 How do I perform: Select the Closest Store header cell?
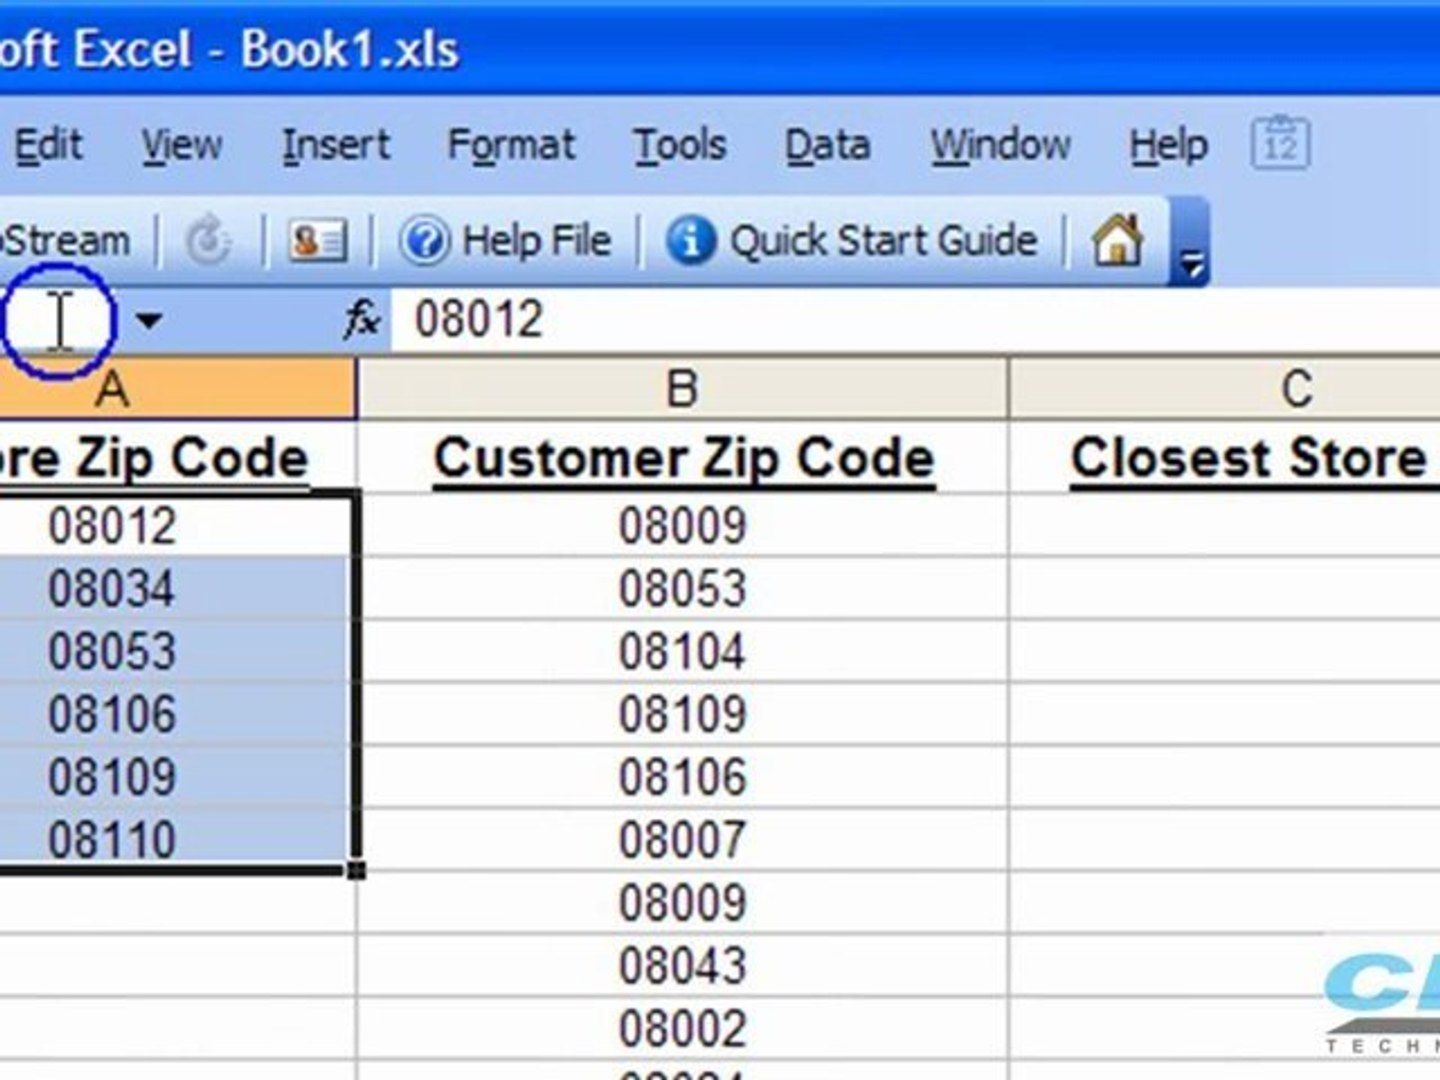tap(1224, 458)
